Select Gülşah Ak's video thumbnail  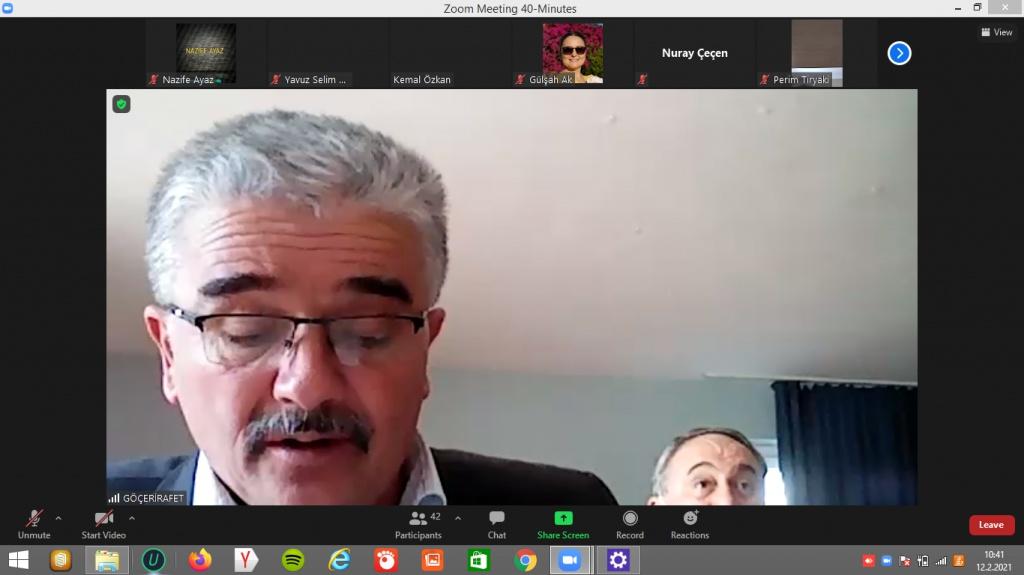point(572,53)
